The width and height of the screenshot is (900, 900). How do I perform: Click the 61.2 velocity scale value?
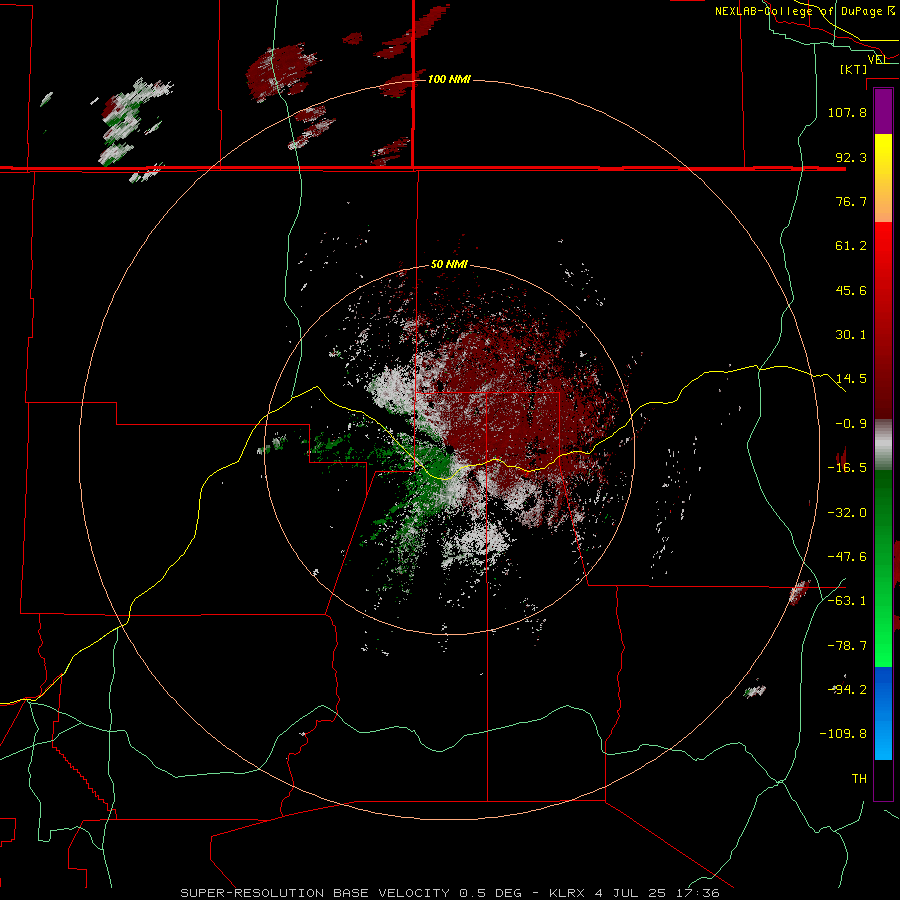pyautogui.click(x=851, y=246)
